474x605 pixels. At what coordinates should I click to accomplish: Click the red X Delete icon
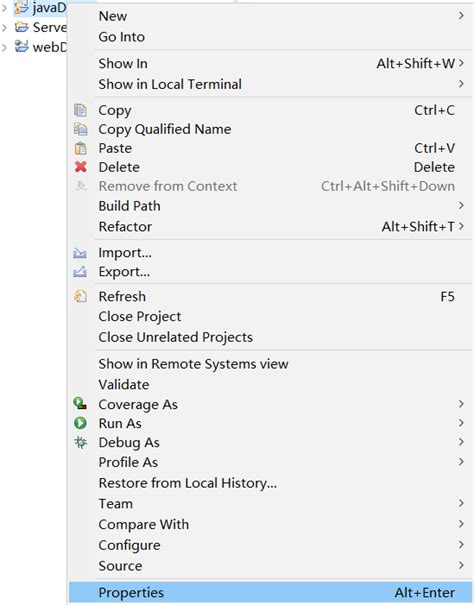click(x=80, y=167)
